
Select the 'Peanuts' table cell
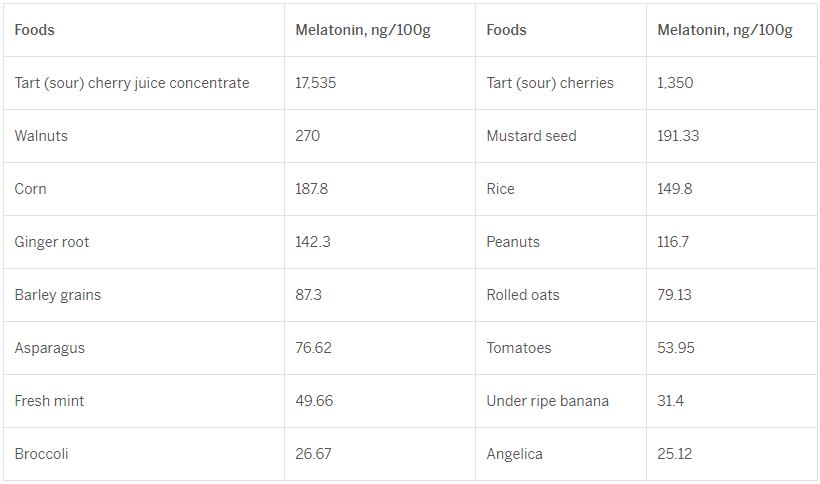tap(513, 242)
